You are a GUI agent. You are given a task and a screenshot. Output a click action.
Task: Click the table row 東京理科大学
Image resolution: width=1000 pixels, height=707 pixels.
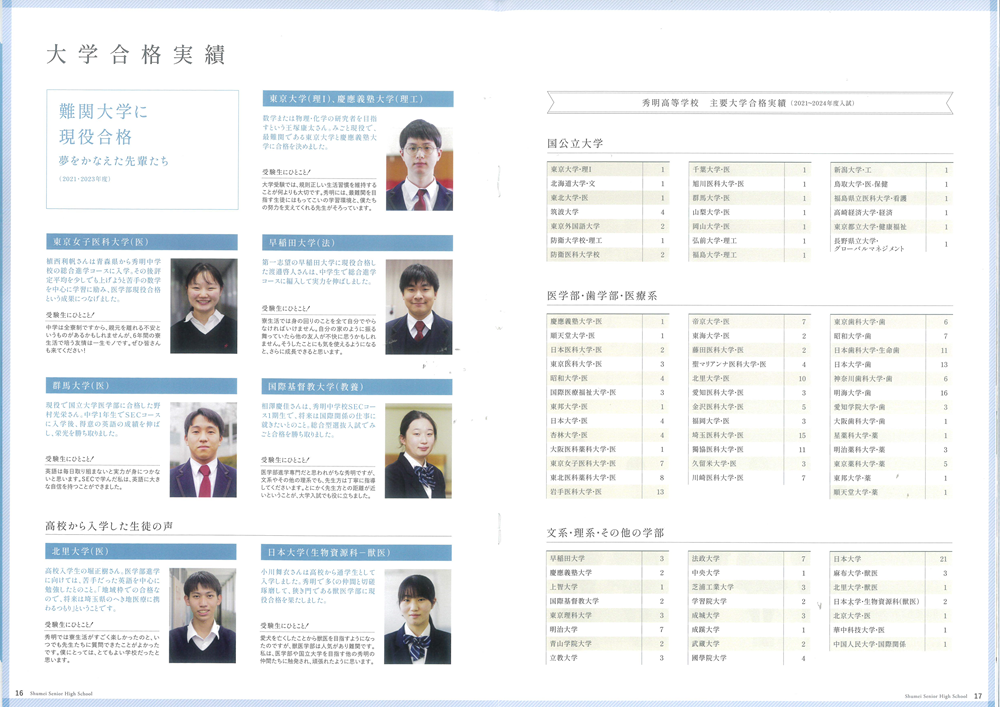point(608,615)
